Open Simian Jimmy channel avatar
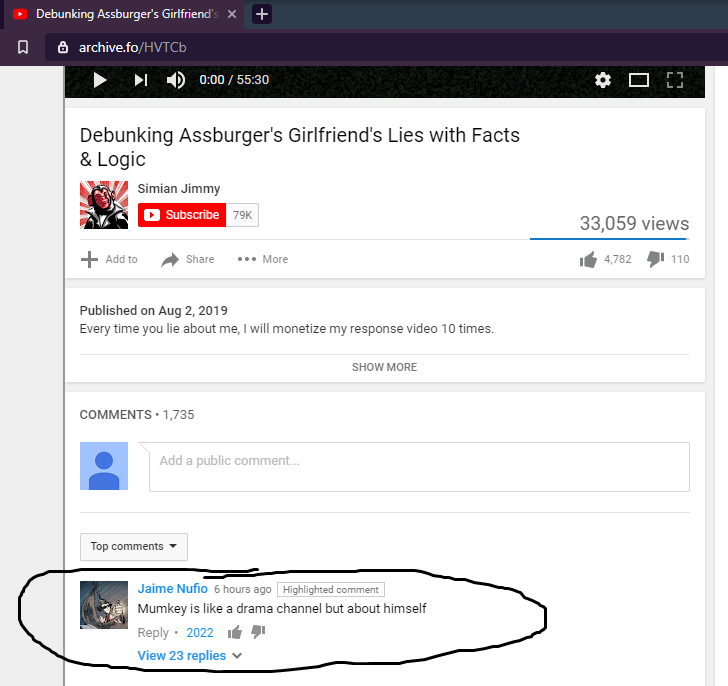The width and height of the screenshot is (728, 686). coord(104,205)
